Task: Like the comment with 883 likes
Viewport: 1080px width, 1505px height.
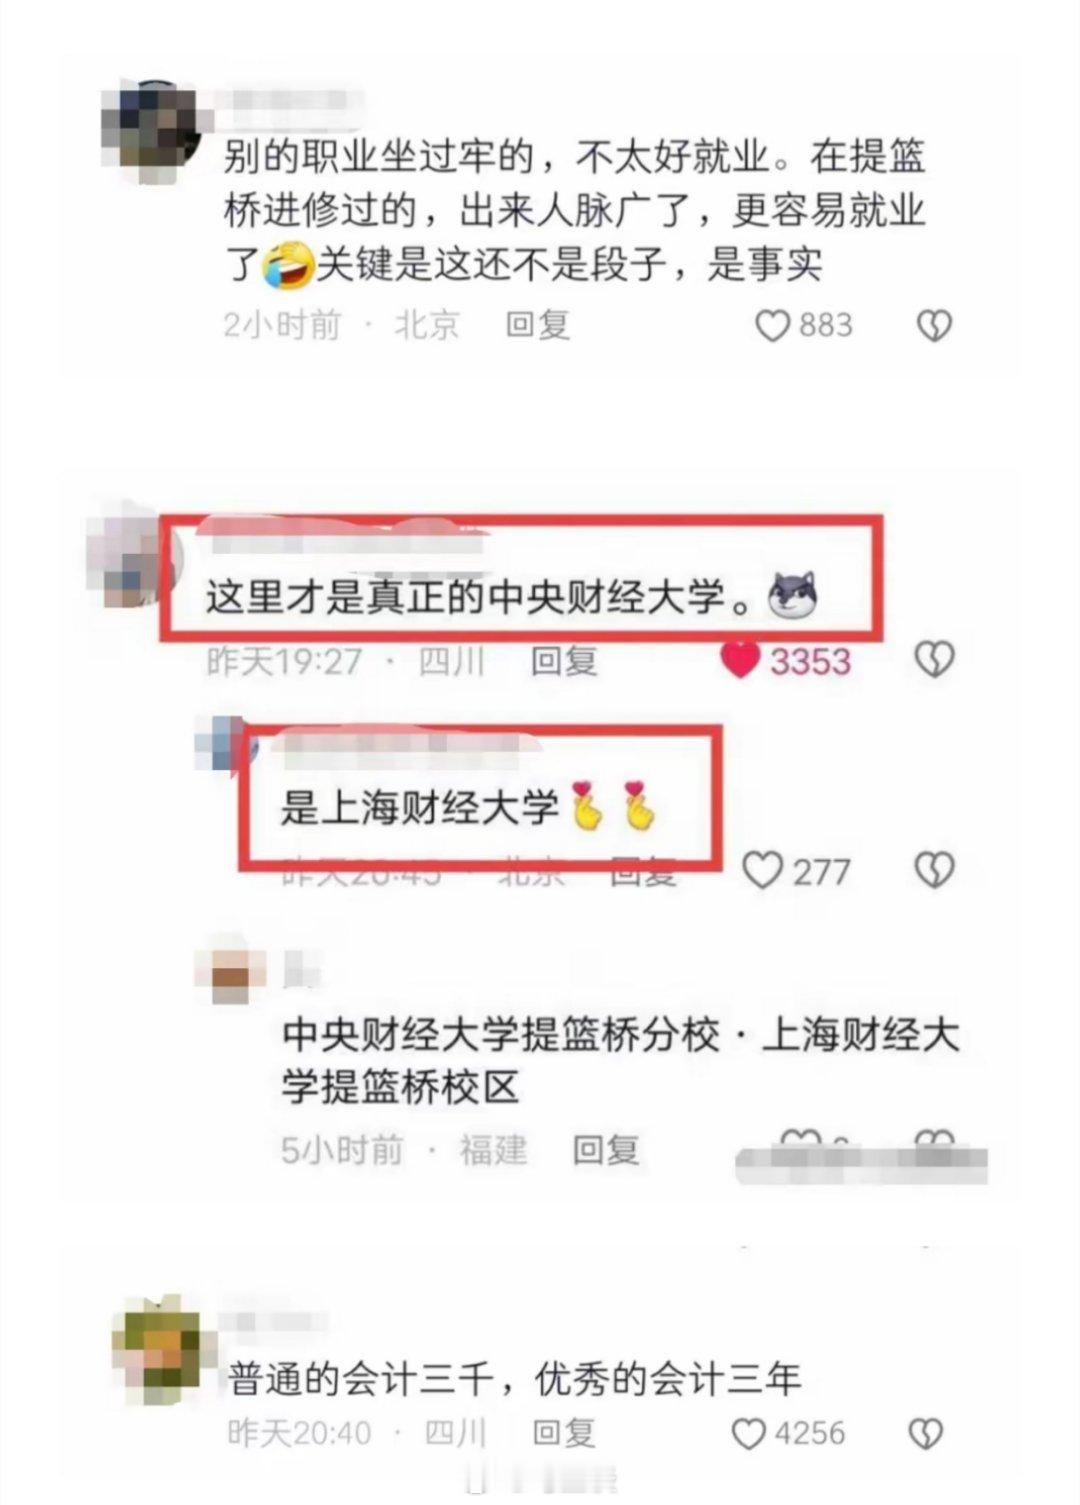Action: (772, 326)
